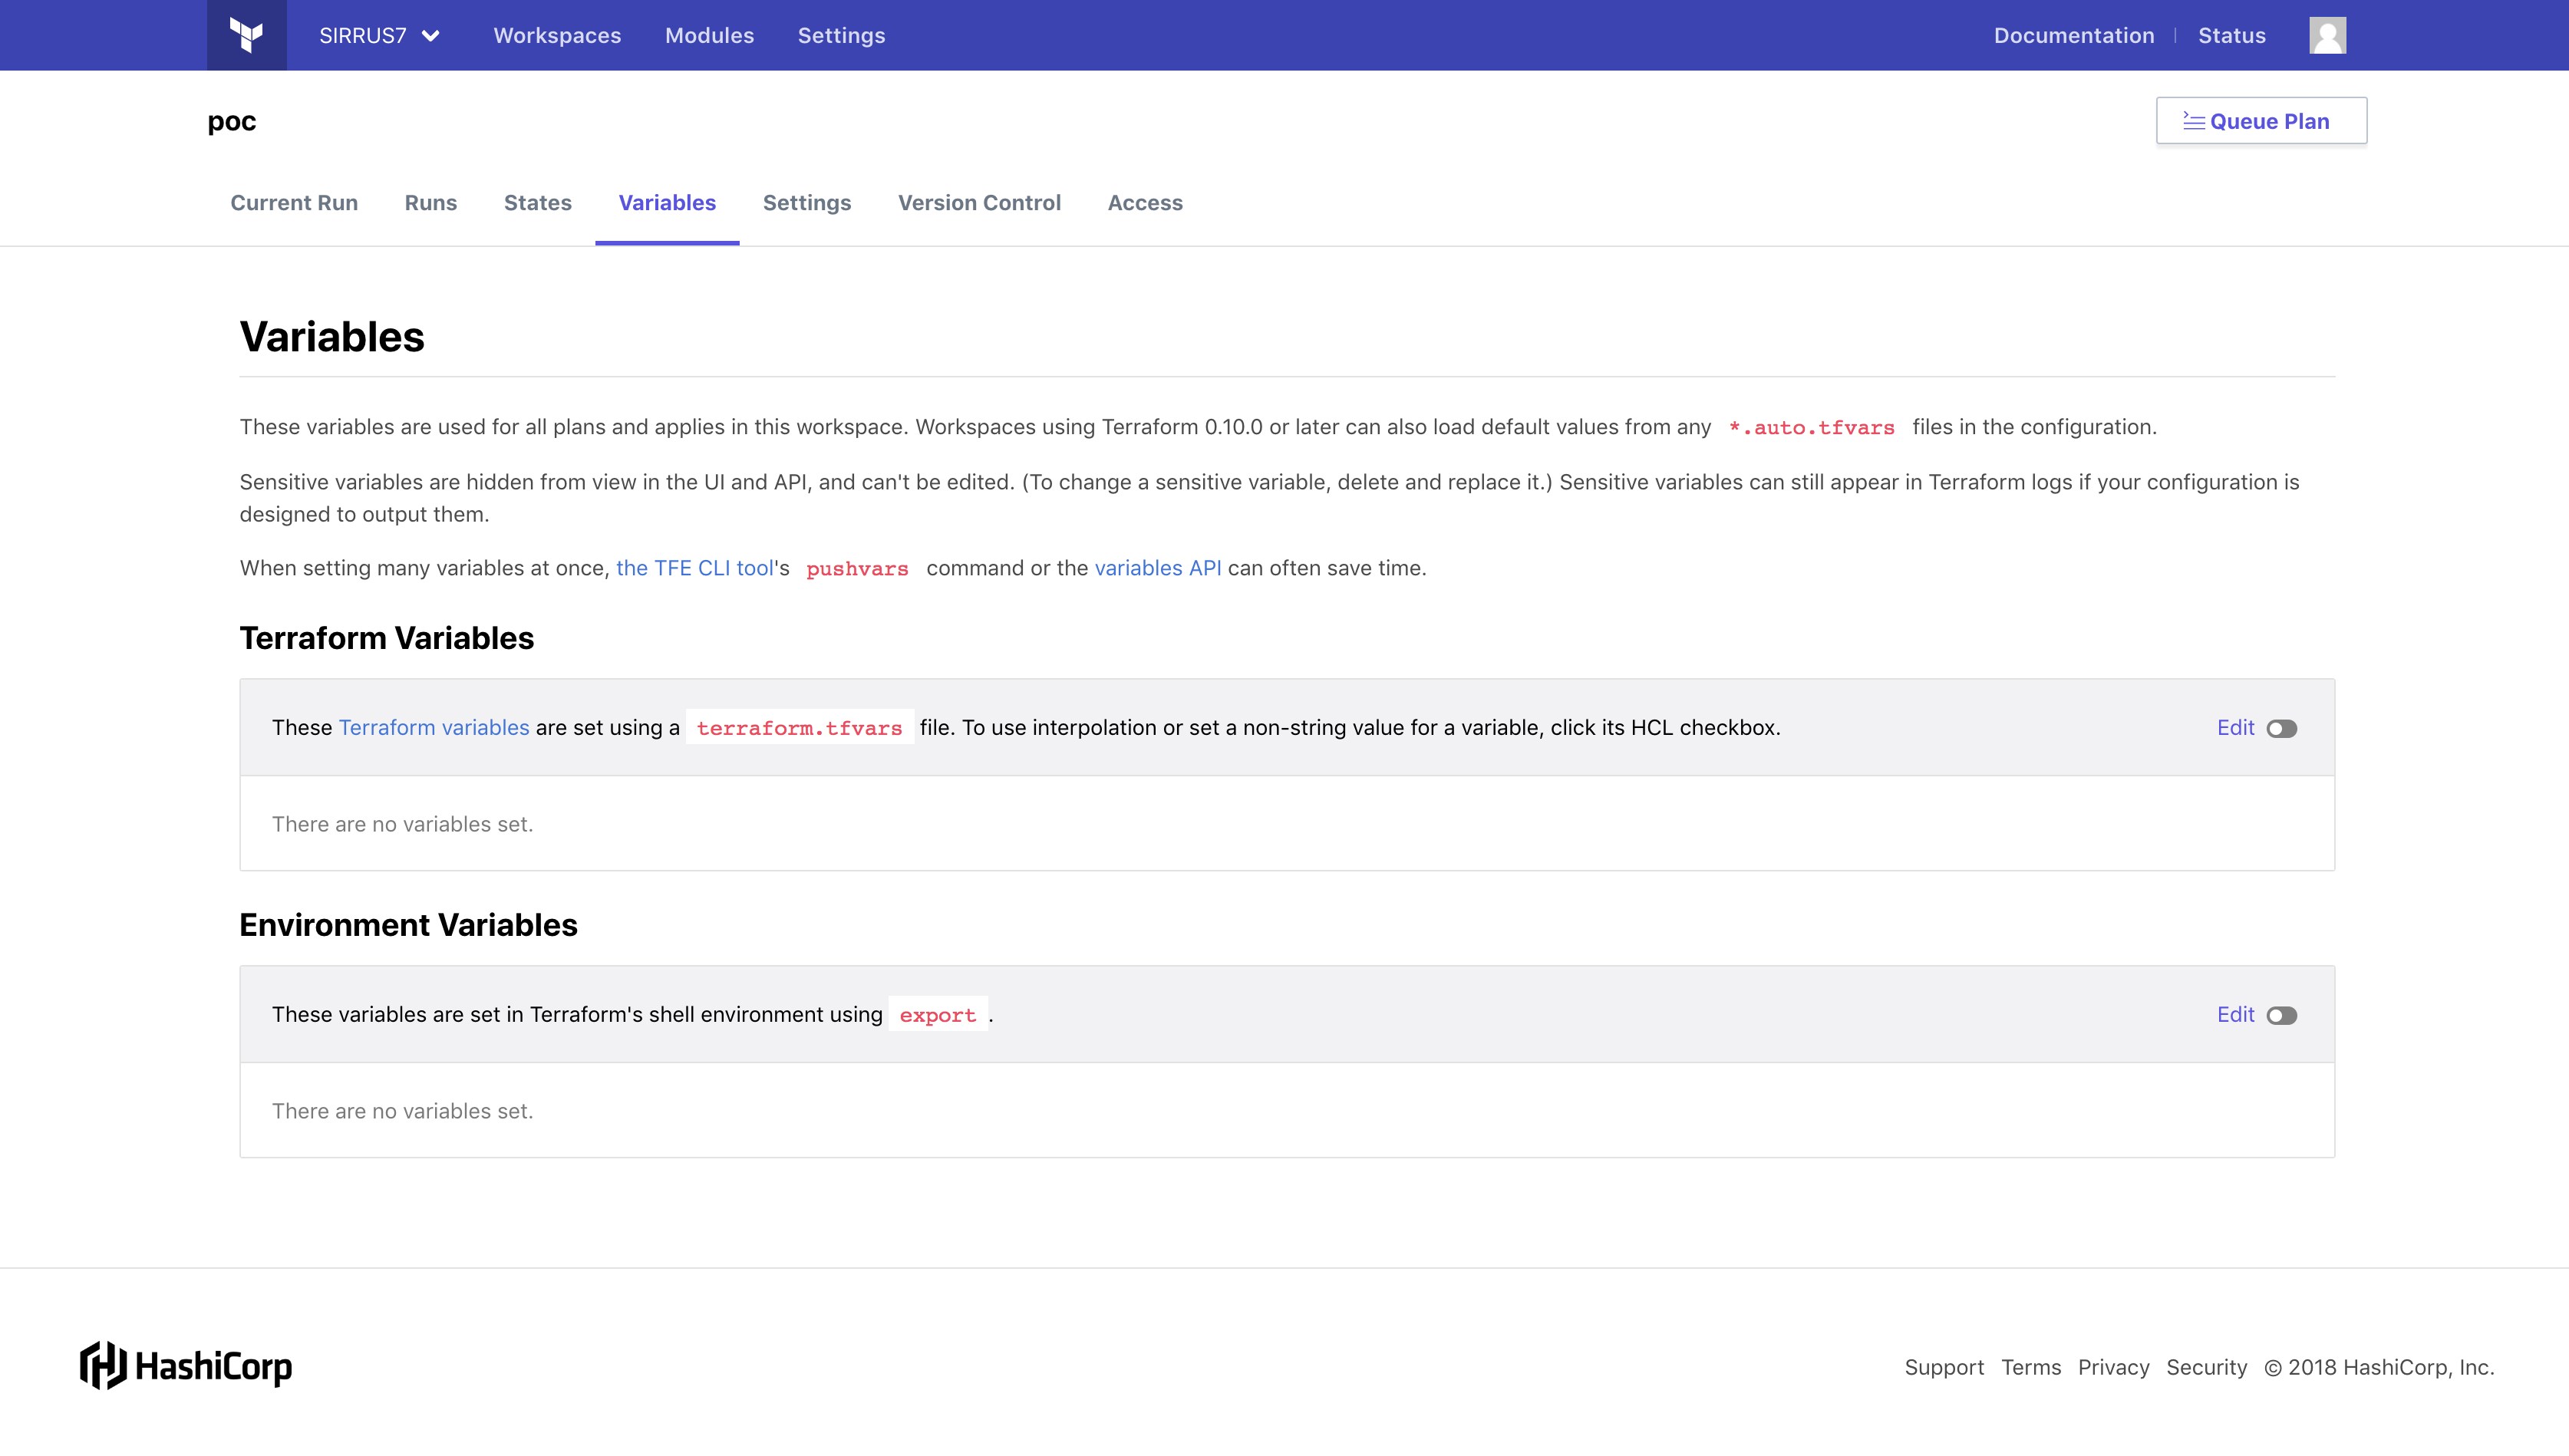This screenshot has width=2569, height=1456.
Task: Expand the SIRRUS7 organization dropdown
Action: (x=379, y=35)
